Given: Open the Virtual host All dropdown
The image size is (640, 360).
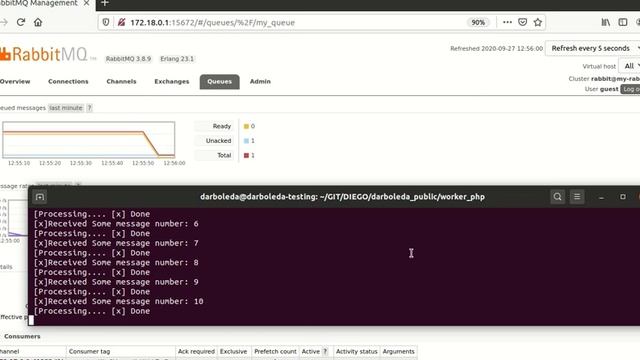Looking at the screenshot, I should 629,66.
